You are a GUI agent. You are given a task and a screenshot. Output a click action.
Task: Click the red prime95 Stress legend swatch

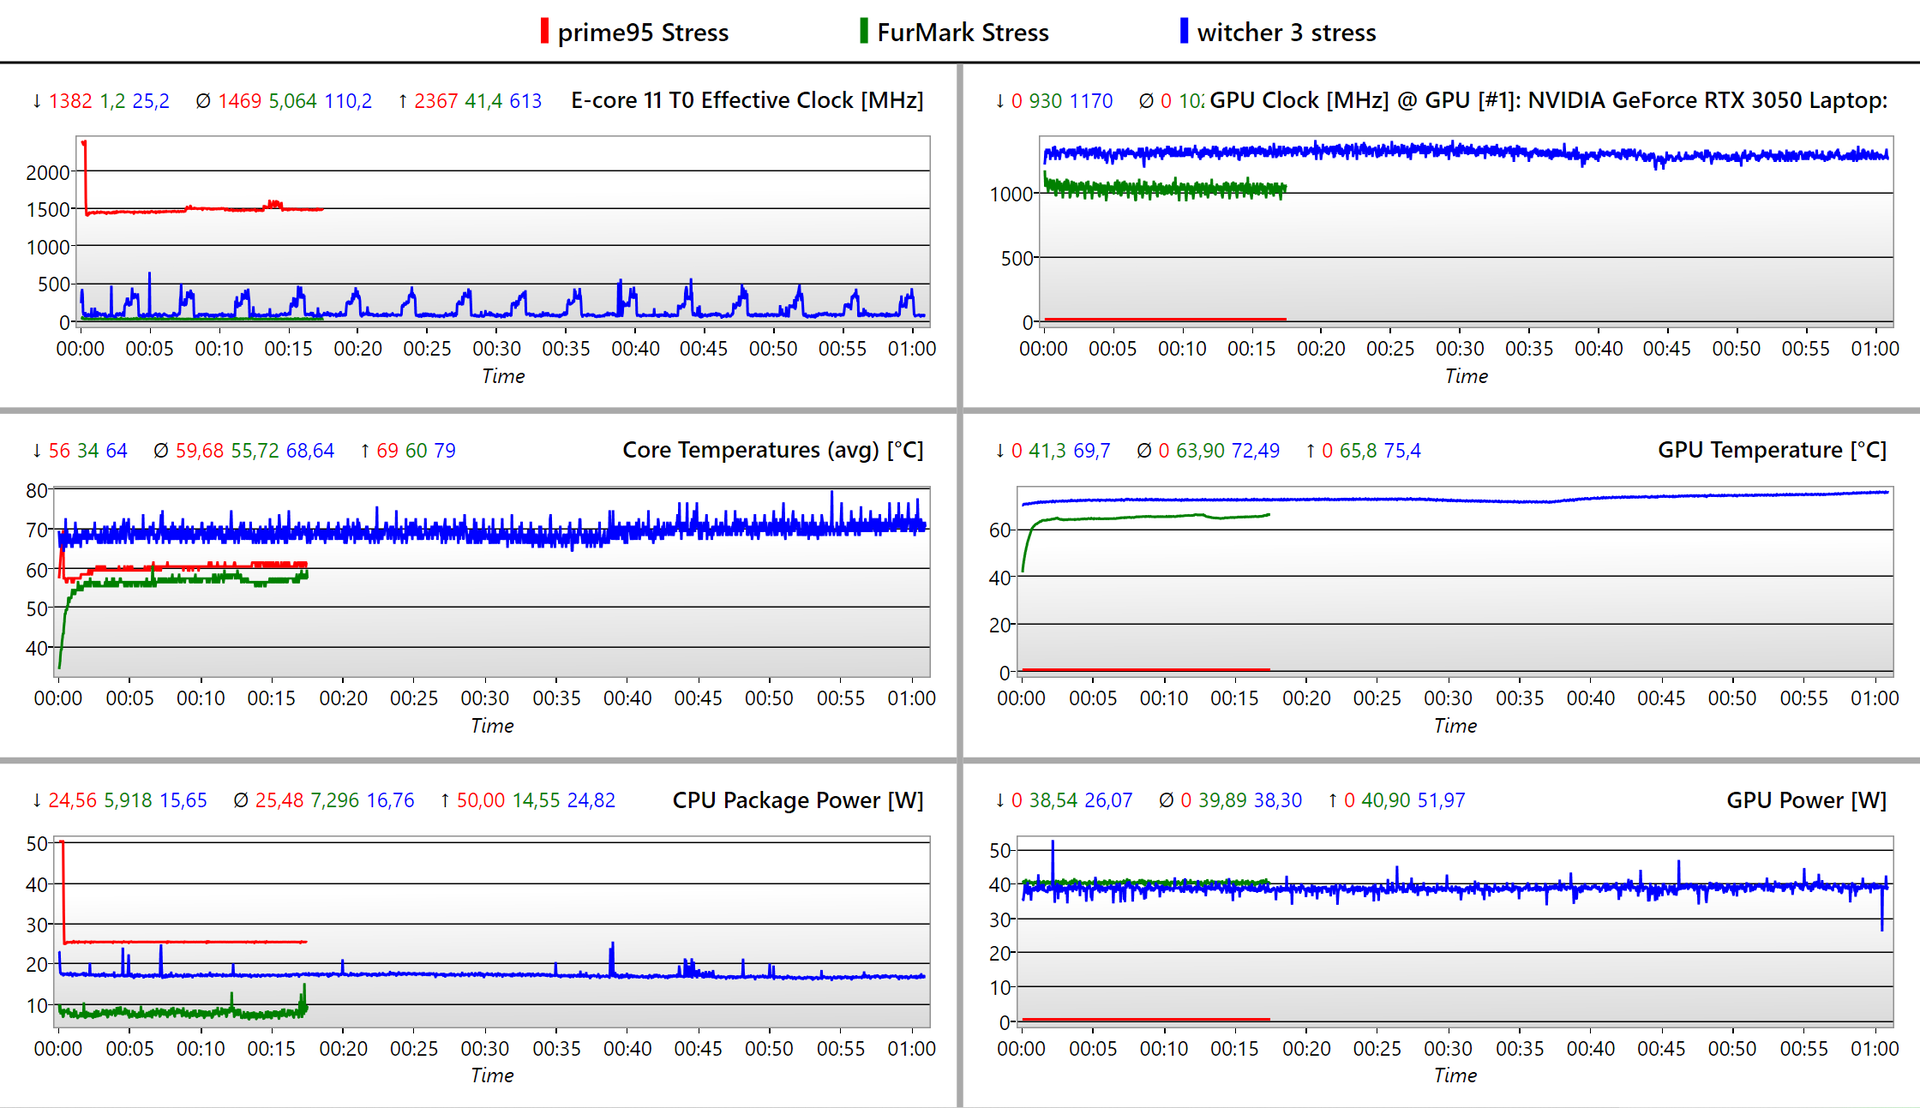544,31
